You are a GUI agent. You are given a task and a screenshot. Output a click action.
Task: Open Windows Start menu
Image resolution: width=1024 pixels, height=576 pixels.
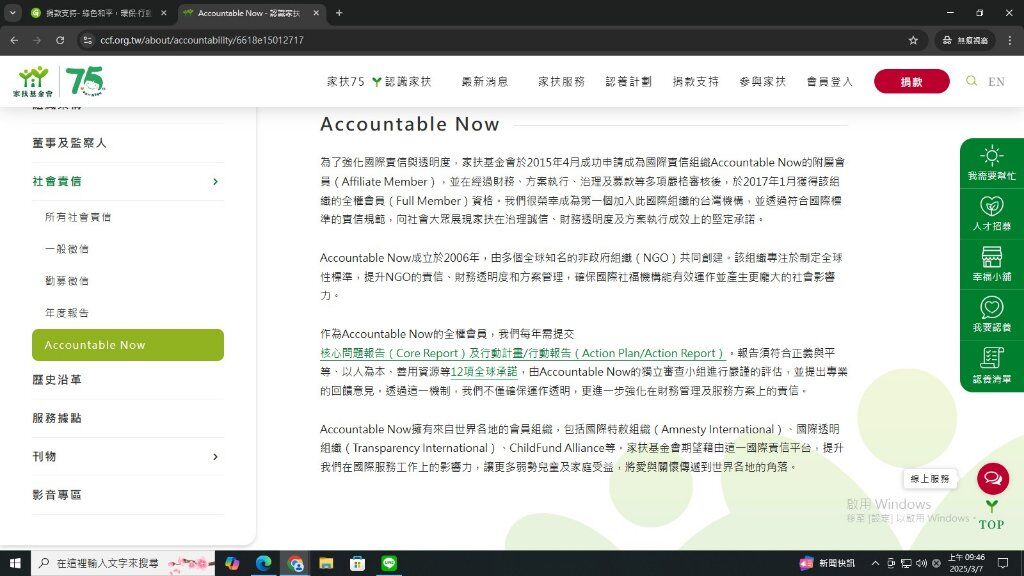(x=15, y=563)
